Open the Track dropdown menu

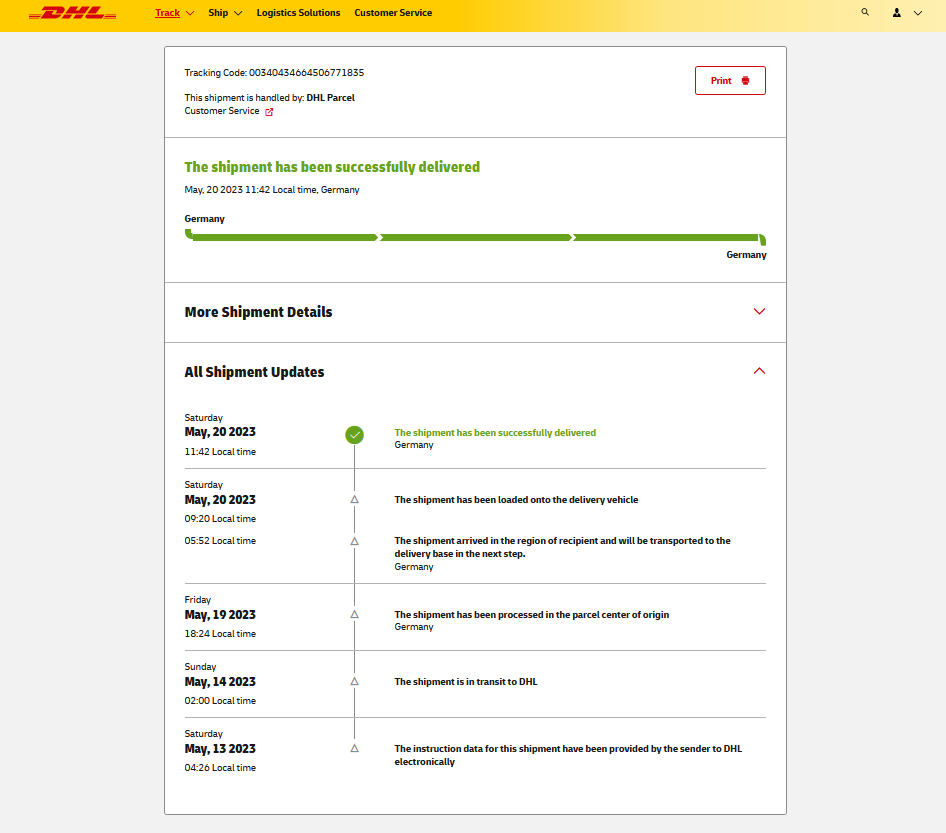point(174,13)
